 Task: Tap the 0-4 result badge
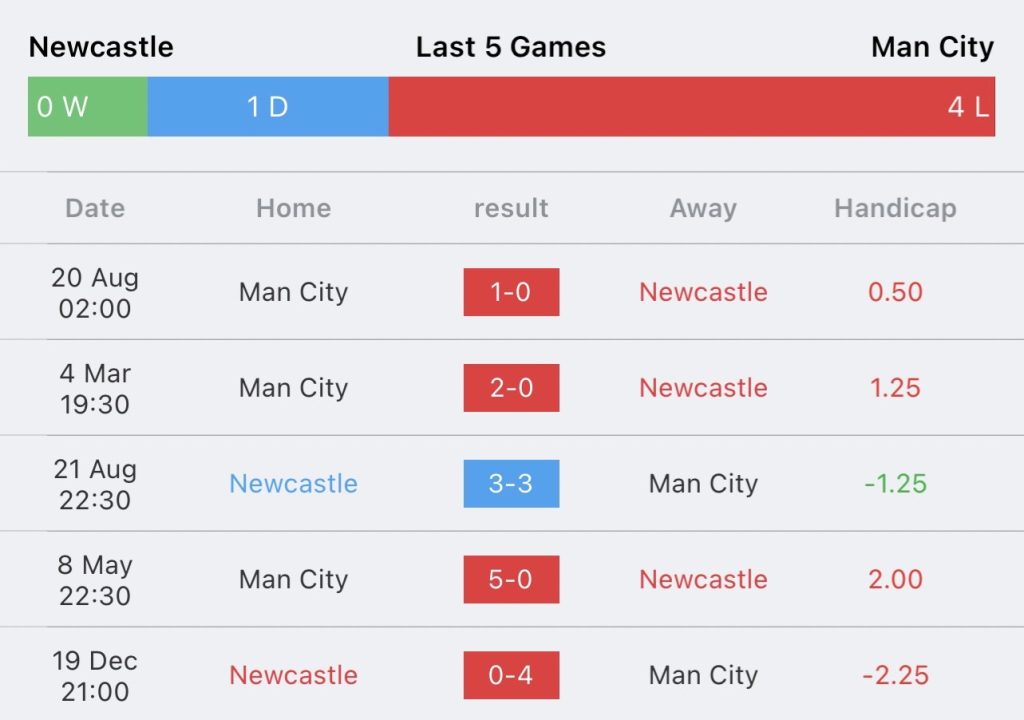click(x=511, y=675)
